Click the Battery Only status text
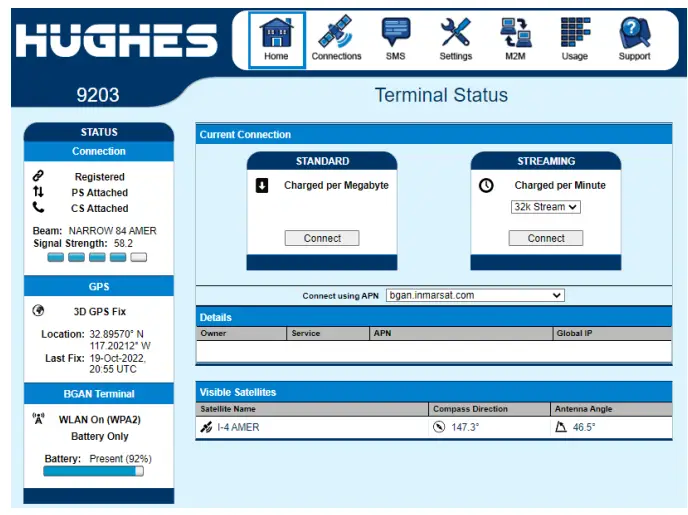The height and width of the screenshot is (515, 688). click(100, 436)
